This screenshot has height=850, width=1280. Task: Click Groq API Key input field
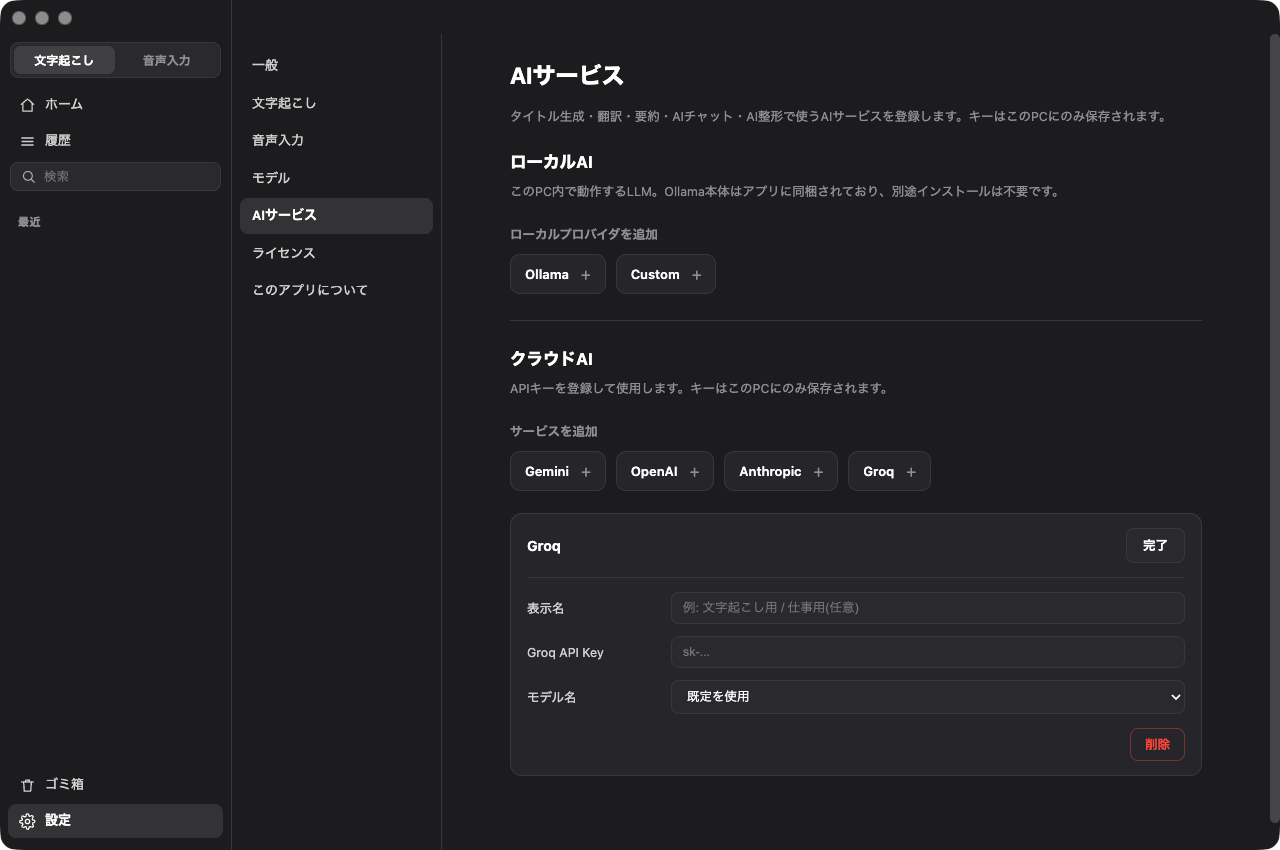coord(927,652)
